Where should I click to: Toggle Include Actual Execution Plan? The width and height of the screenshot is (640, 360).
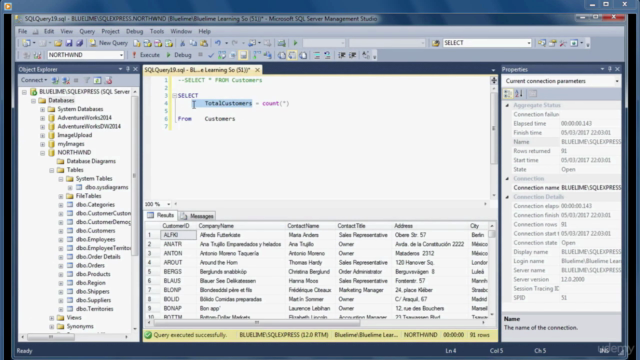coord(257,55)
